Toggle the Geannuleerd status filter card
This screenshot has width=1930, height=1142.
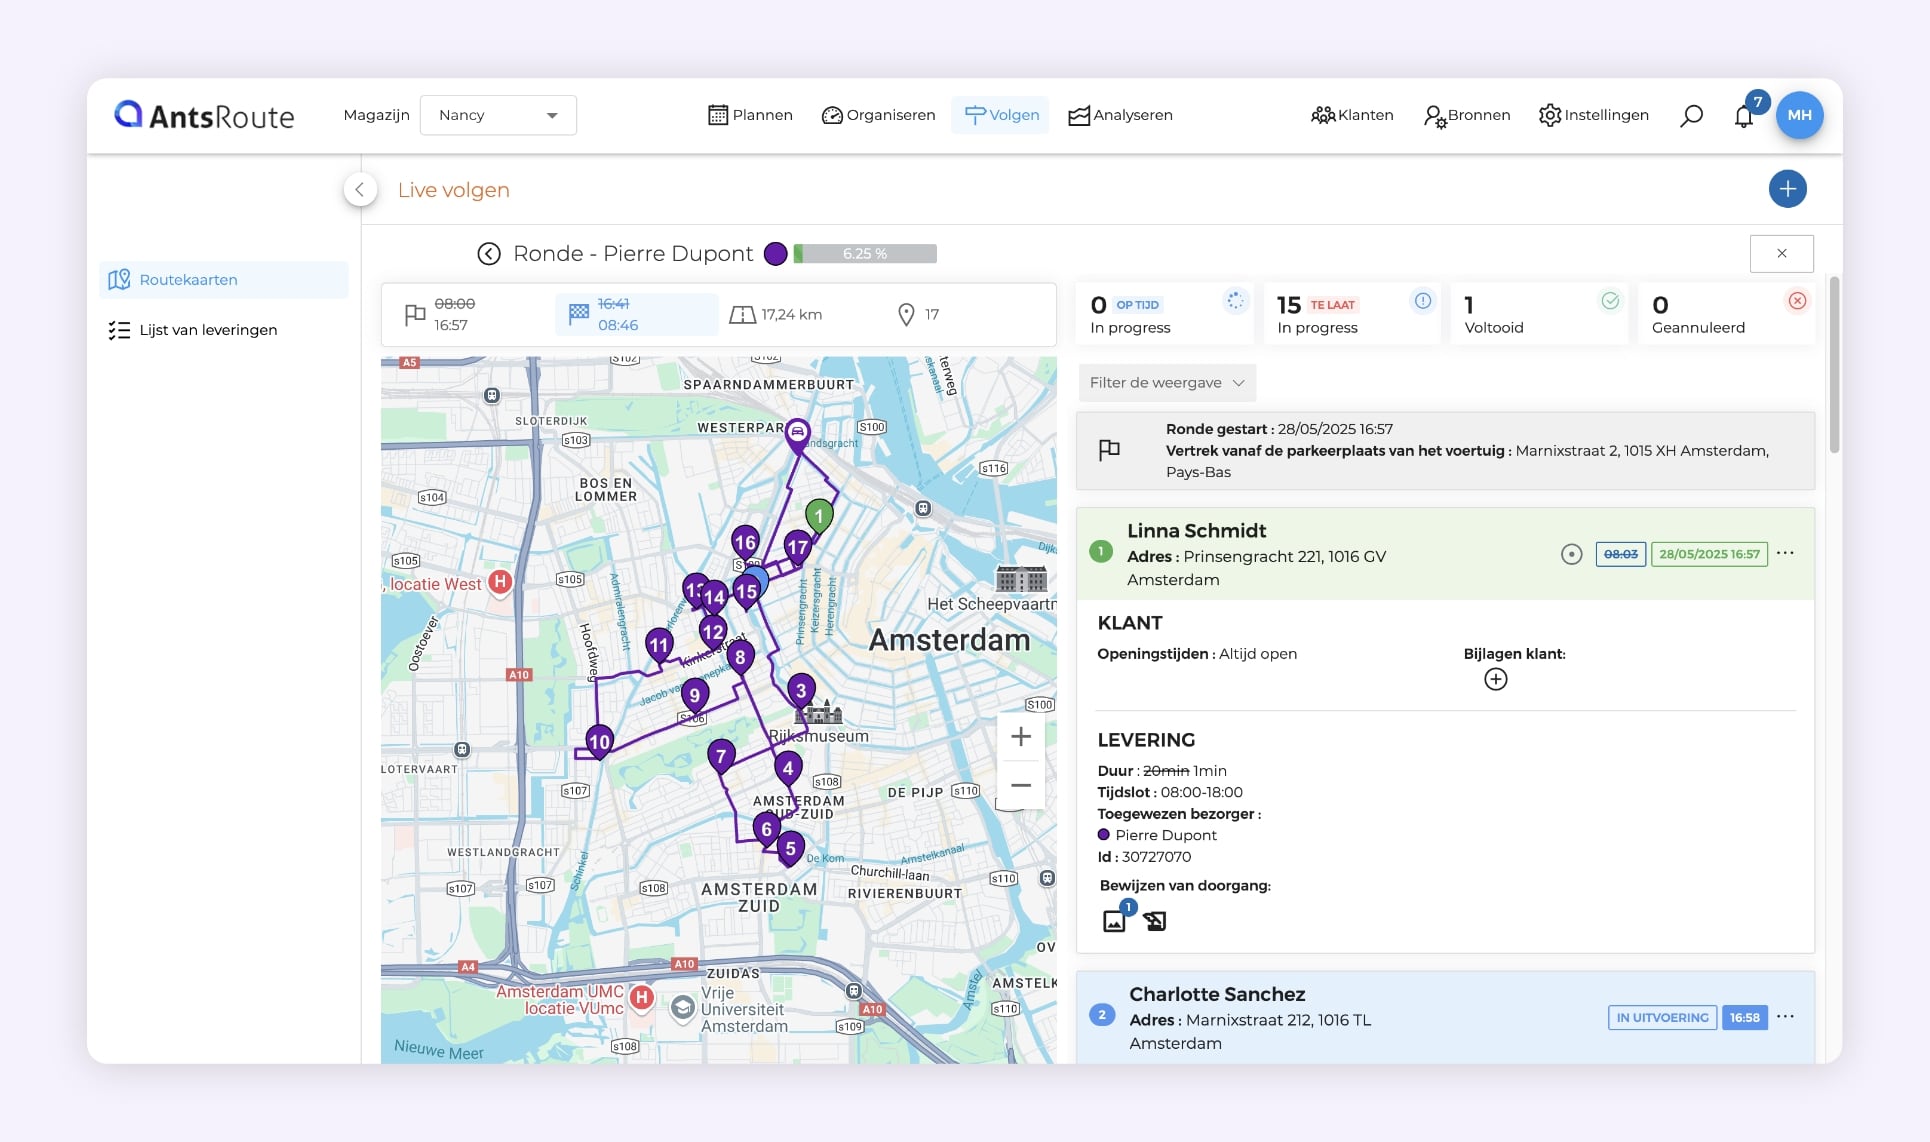pos(1726,315)
